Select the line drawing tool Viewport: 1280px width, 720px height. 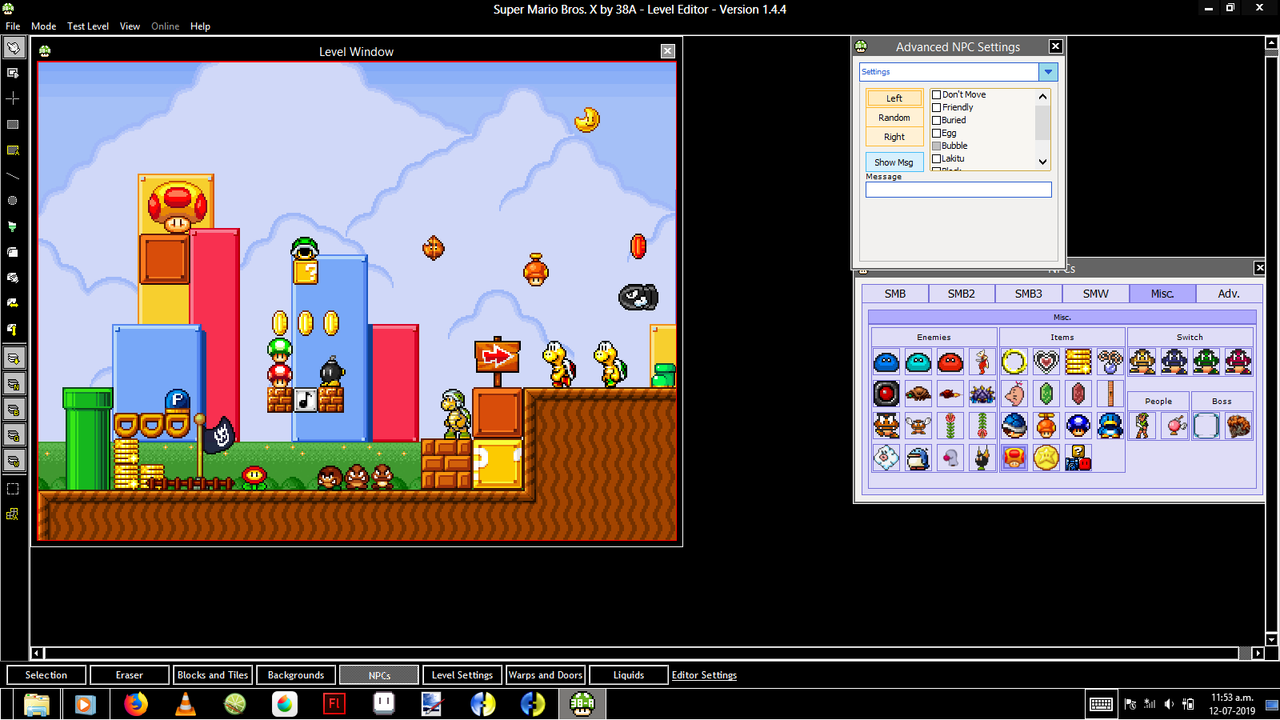13,175
